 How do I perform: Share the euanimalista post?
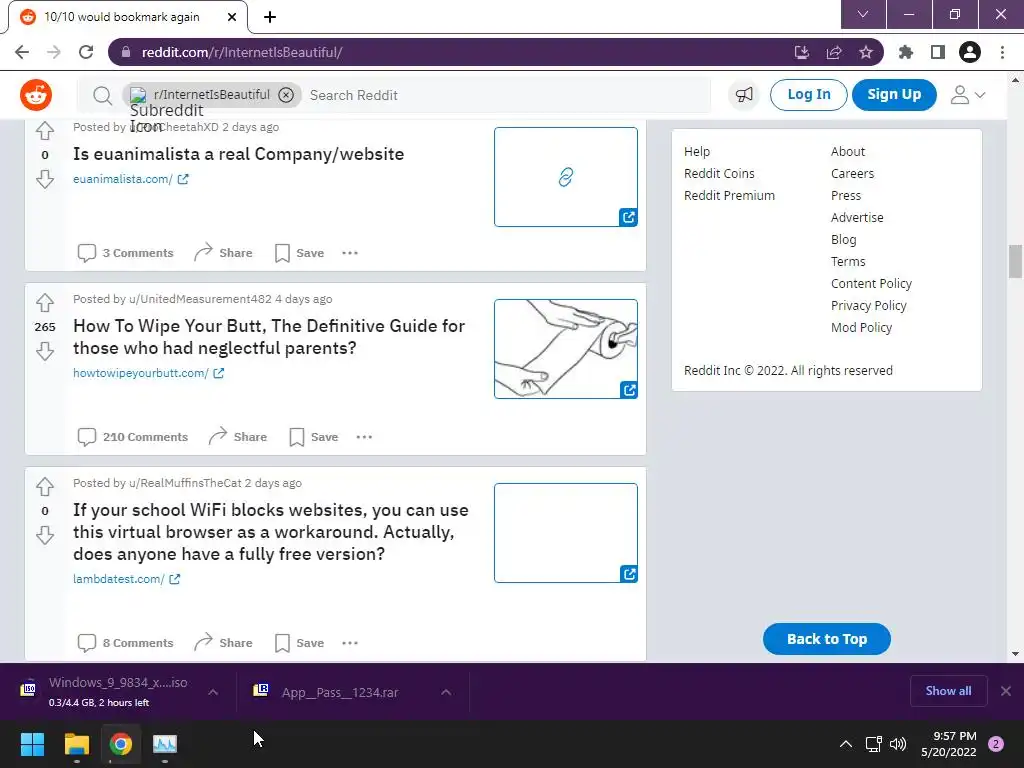(x=223, y=253)
